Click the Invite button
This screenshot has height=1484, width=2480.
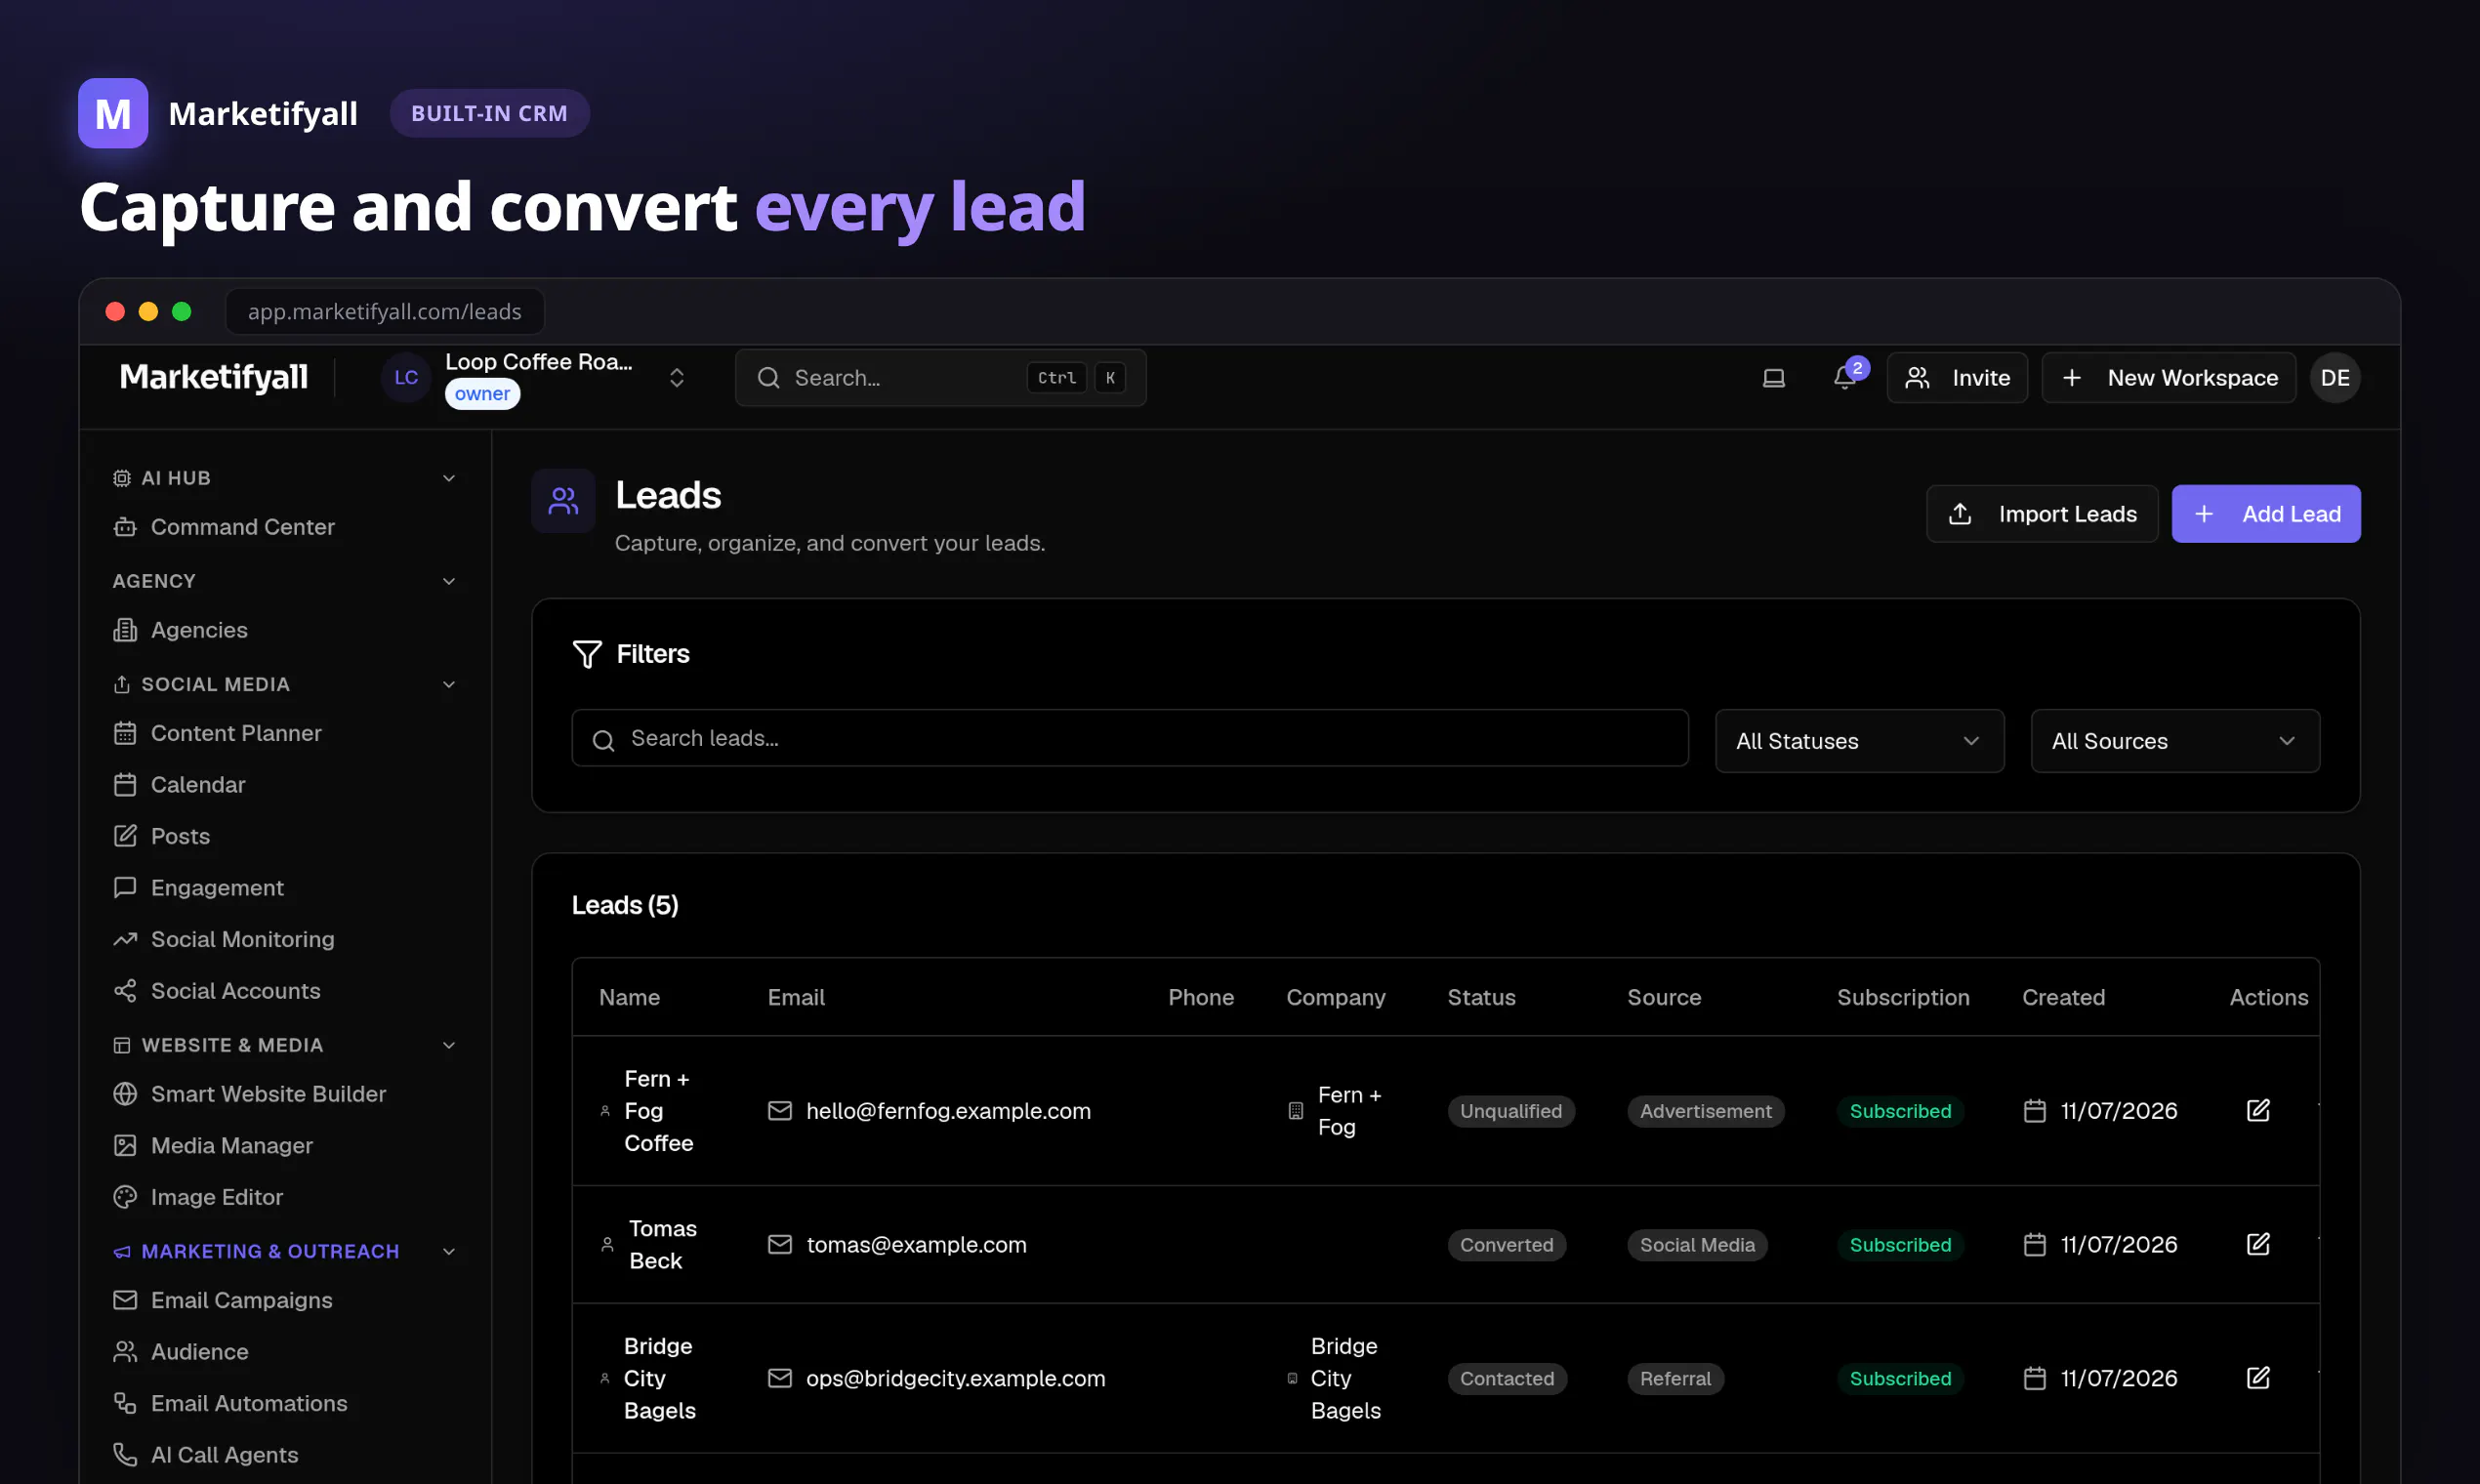(1957, 378)
